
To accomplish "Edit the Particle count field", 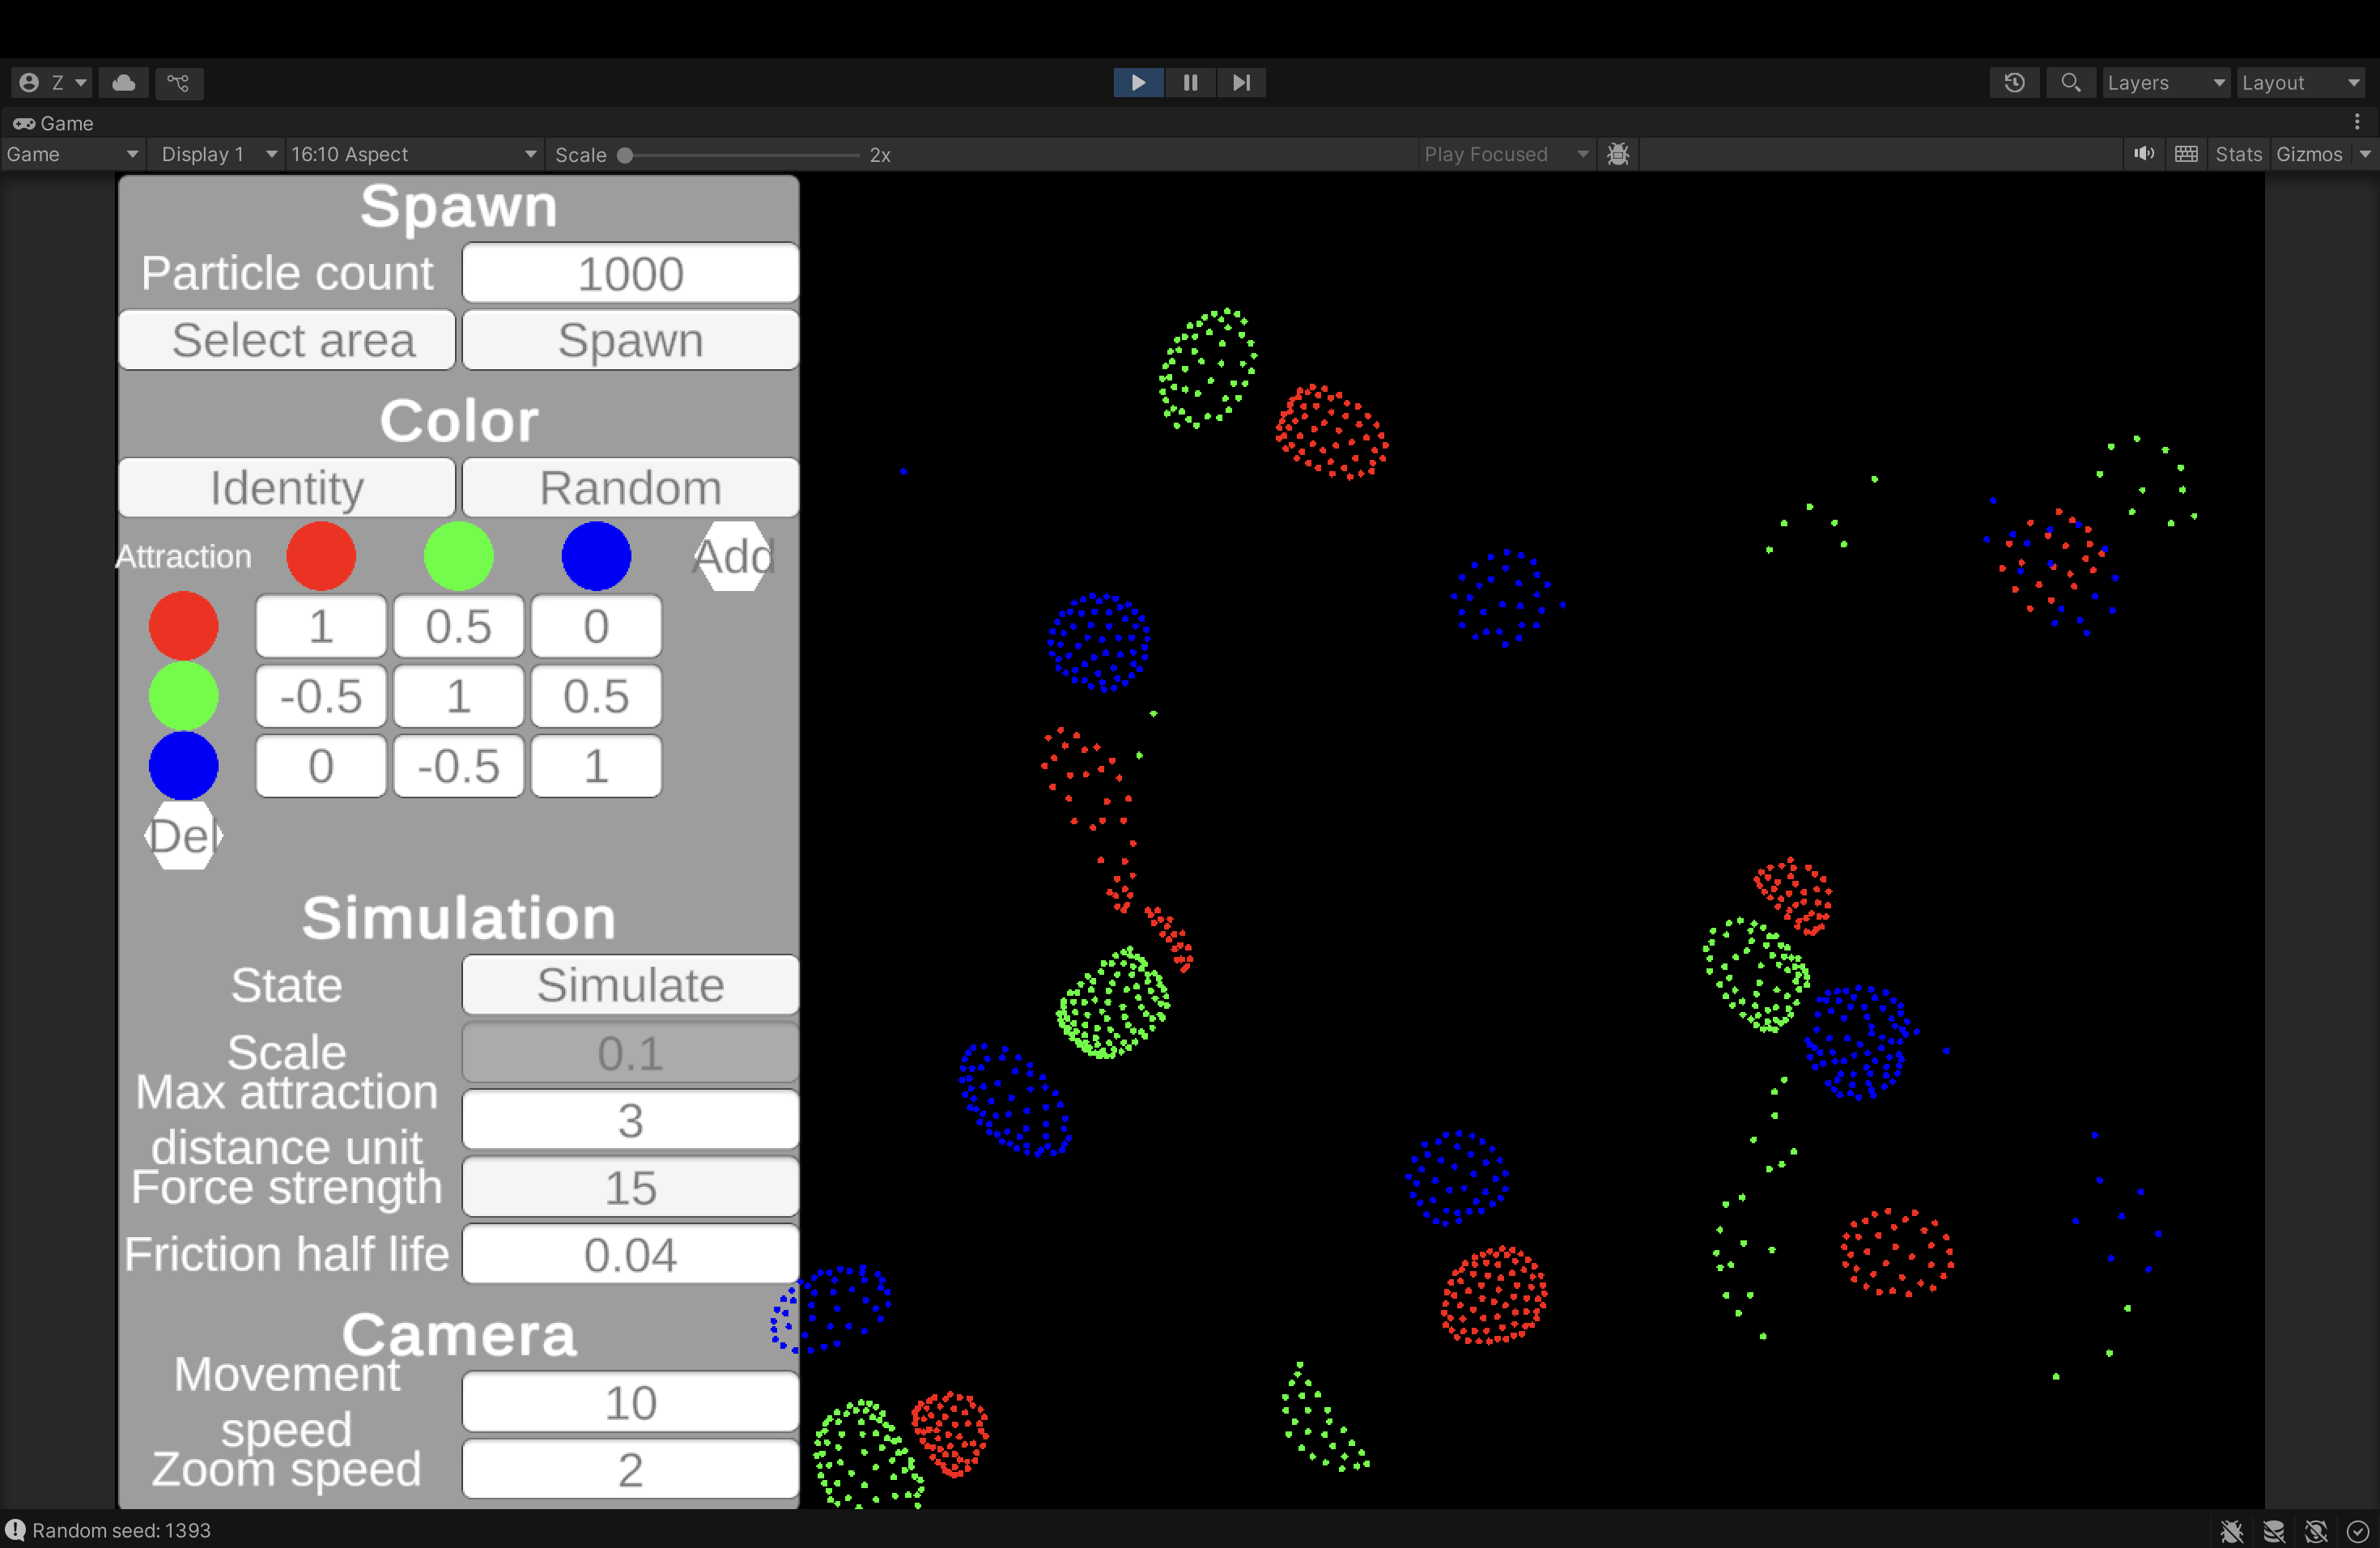I will [630, 272].
